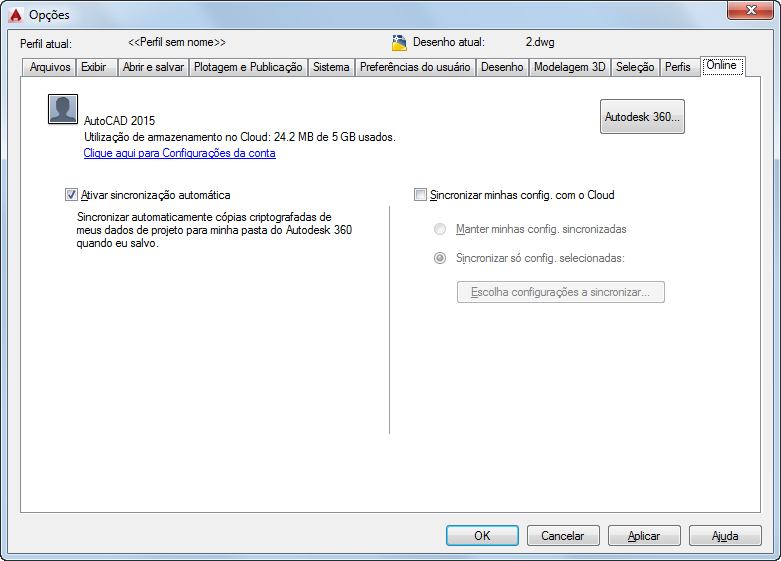Click the Cloud storage usage text
This screenshot has width=781, height=561.
[240, 137]
